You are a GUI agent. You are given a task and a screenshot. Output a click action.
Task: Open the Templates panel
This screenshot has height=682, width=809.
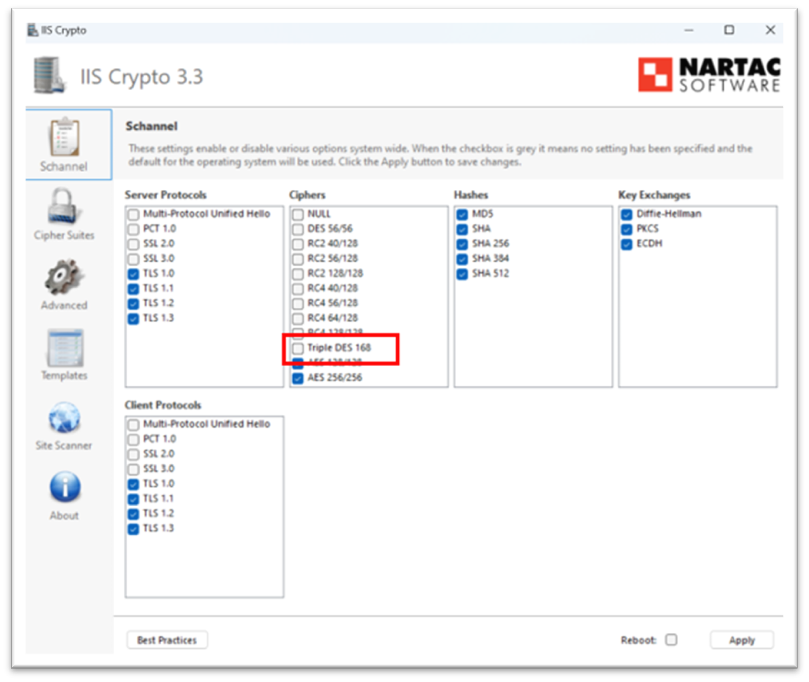64,353
